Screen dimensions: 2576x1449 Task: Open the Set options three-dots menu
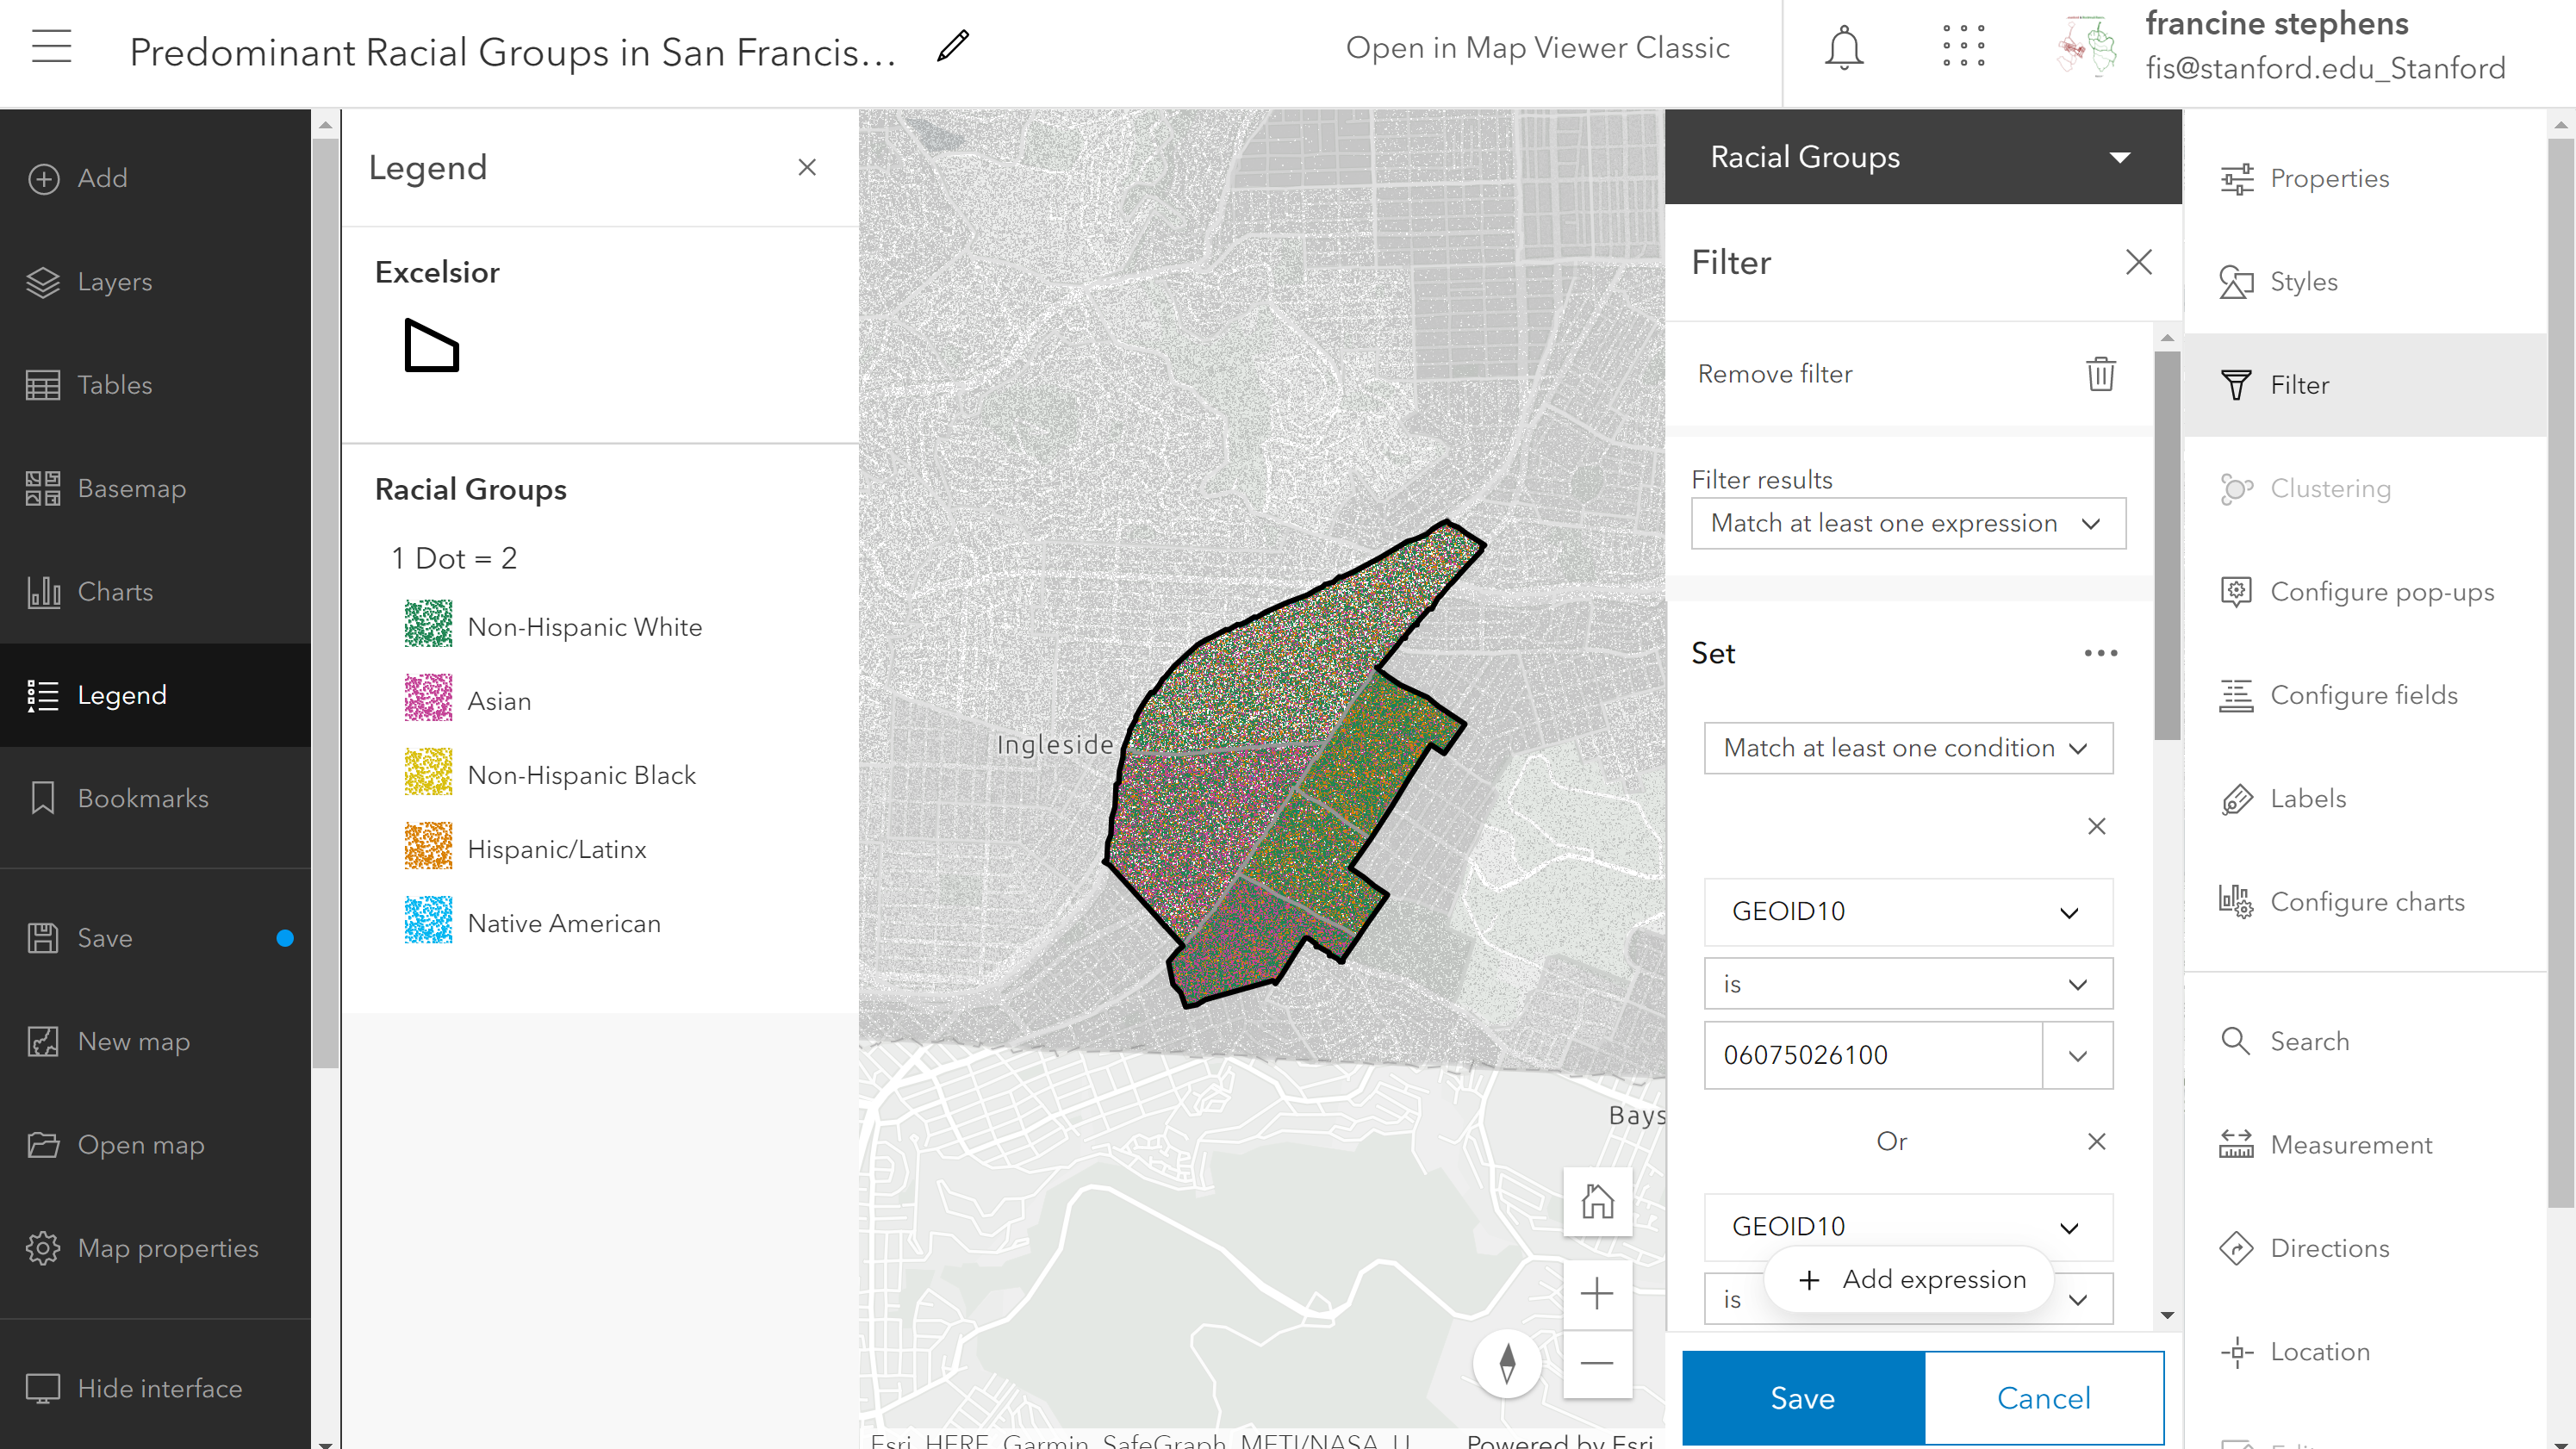[2100, 653]
